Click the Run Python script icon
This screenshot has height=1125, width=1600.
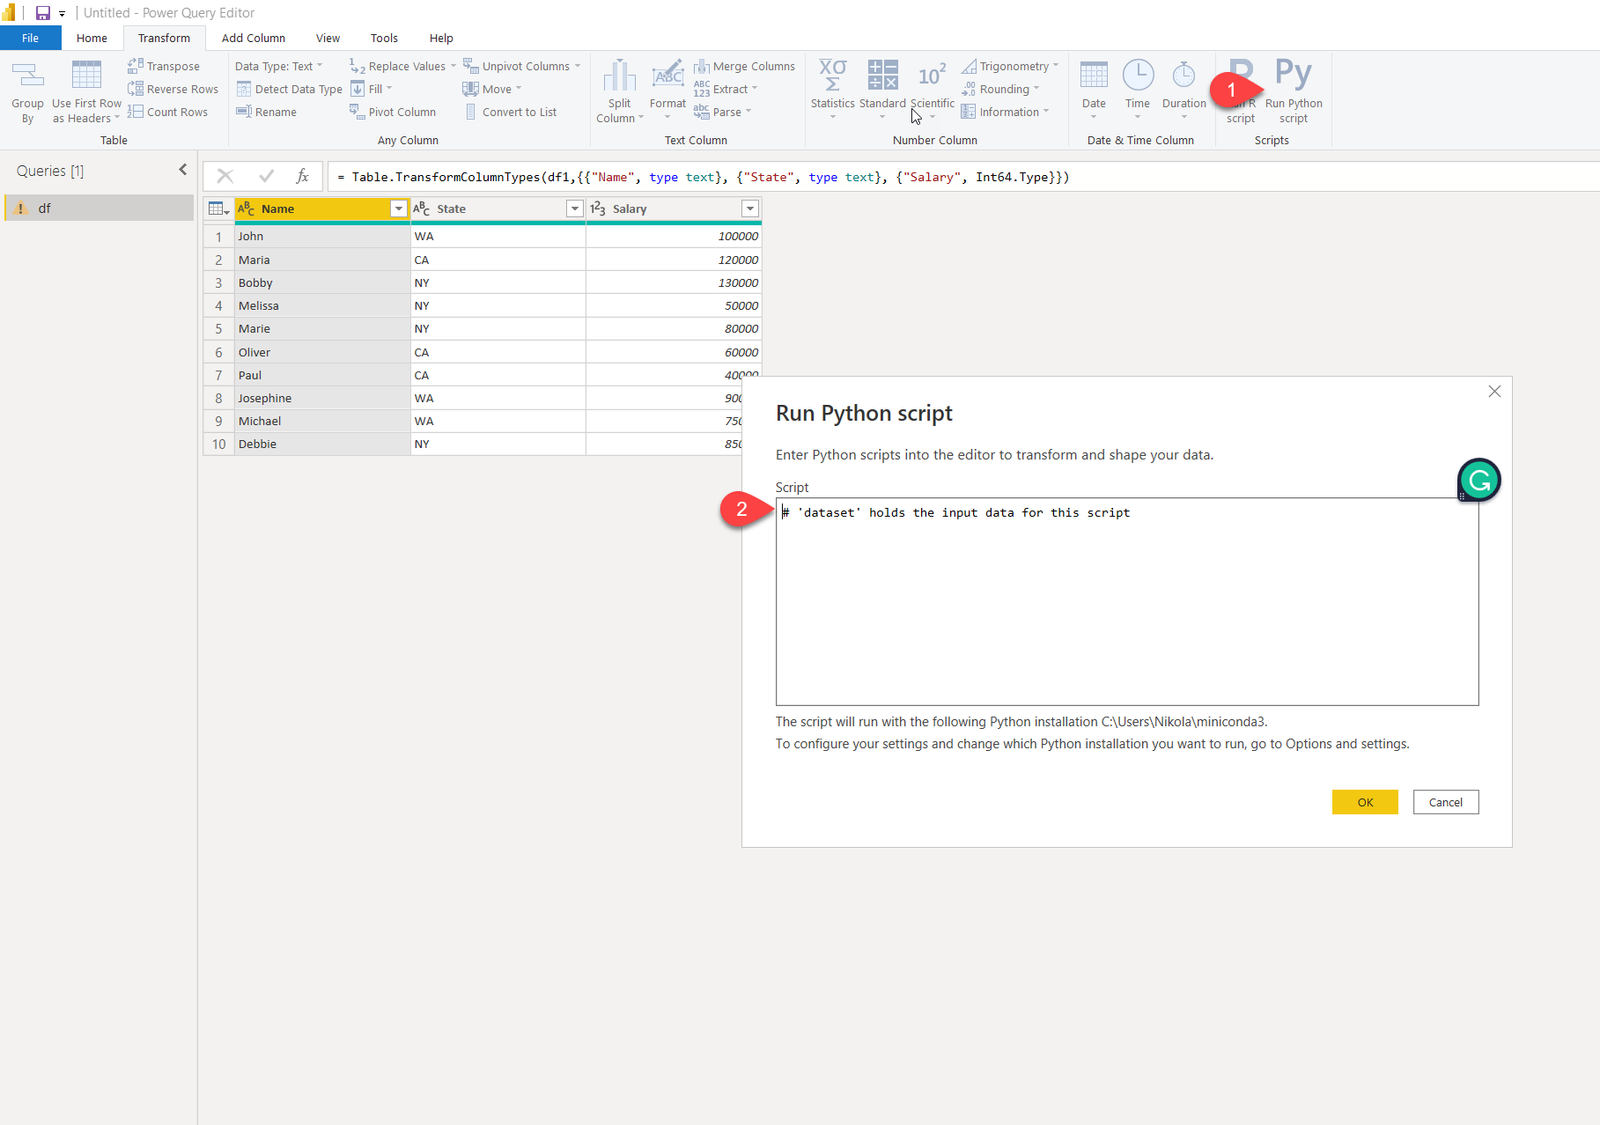(1293, 75)
